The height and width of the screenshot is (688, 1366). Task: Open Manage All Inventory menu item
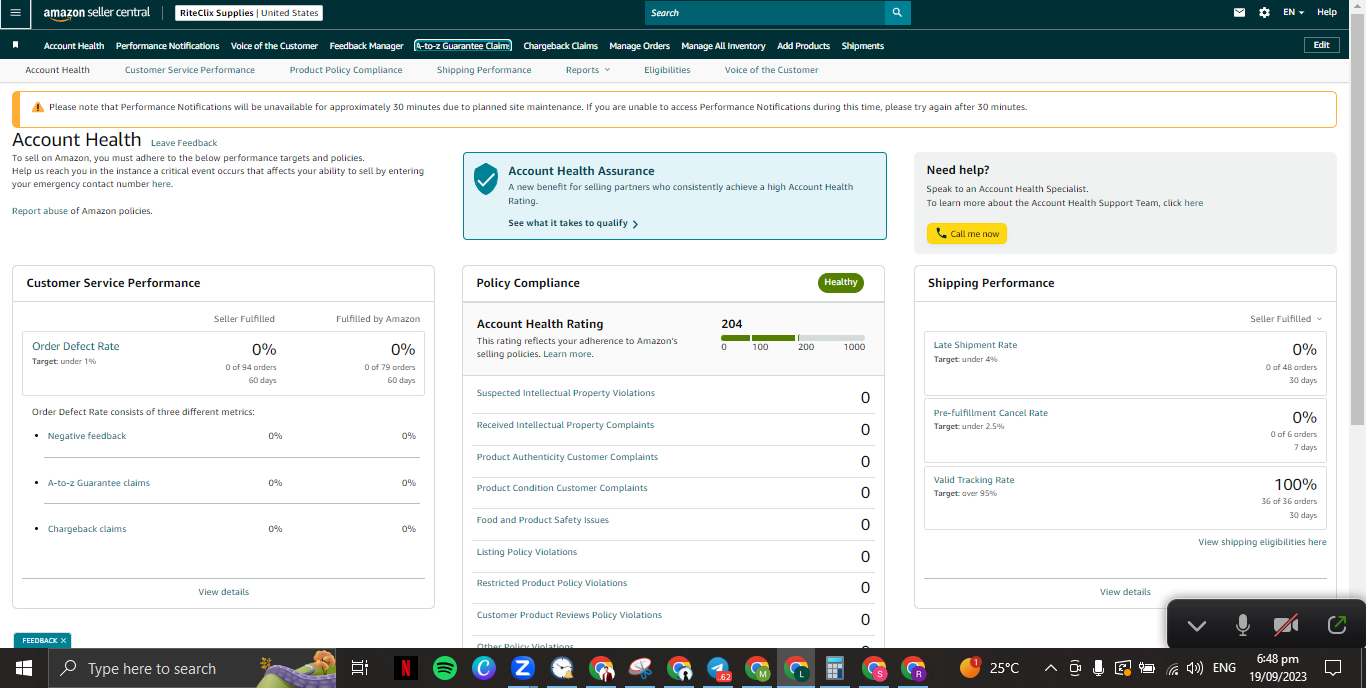723,46
